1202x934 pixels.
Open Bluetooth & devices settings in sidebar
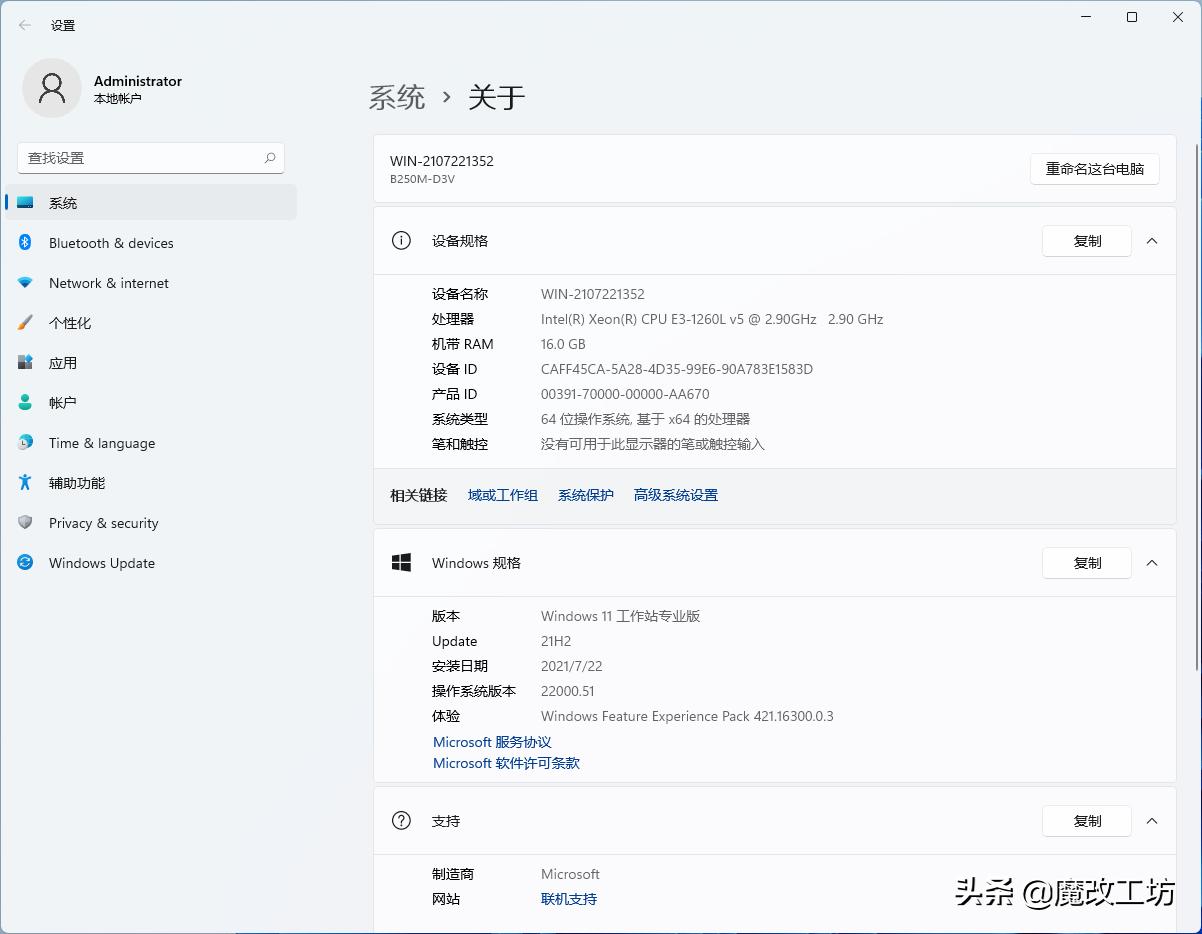click(x=110, y=243)
